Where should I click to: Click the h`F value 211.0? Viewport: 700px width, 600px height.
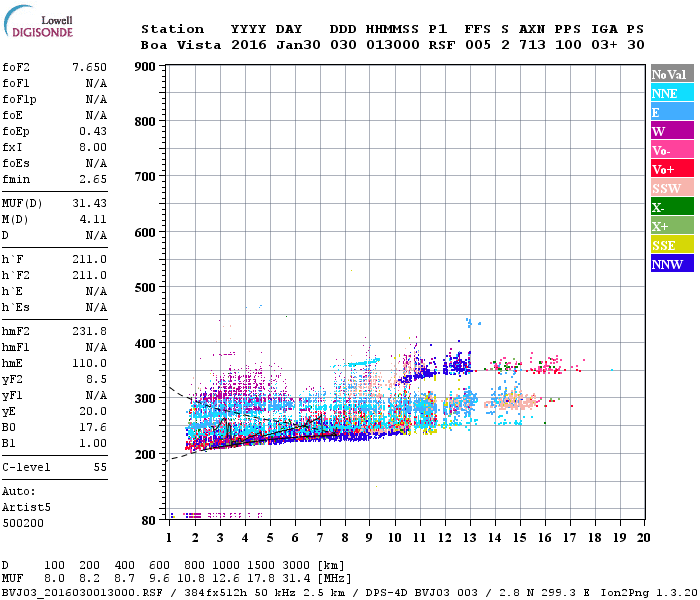pyautogui.click(x=89, y=259)
